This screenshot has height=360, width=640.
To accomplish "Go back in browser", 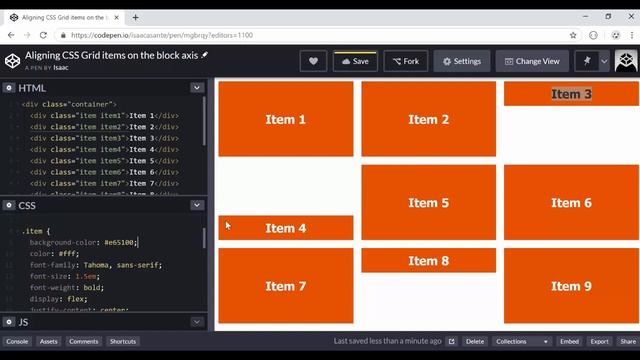I will 11,35.
